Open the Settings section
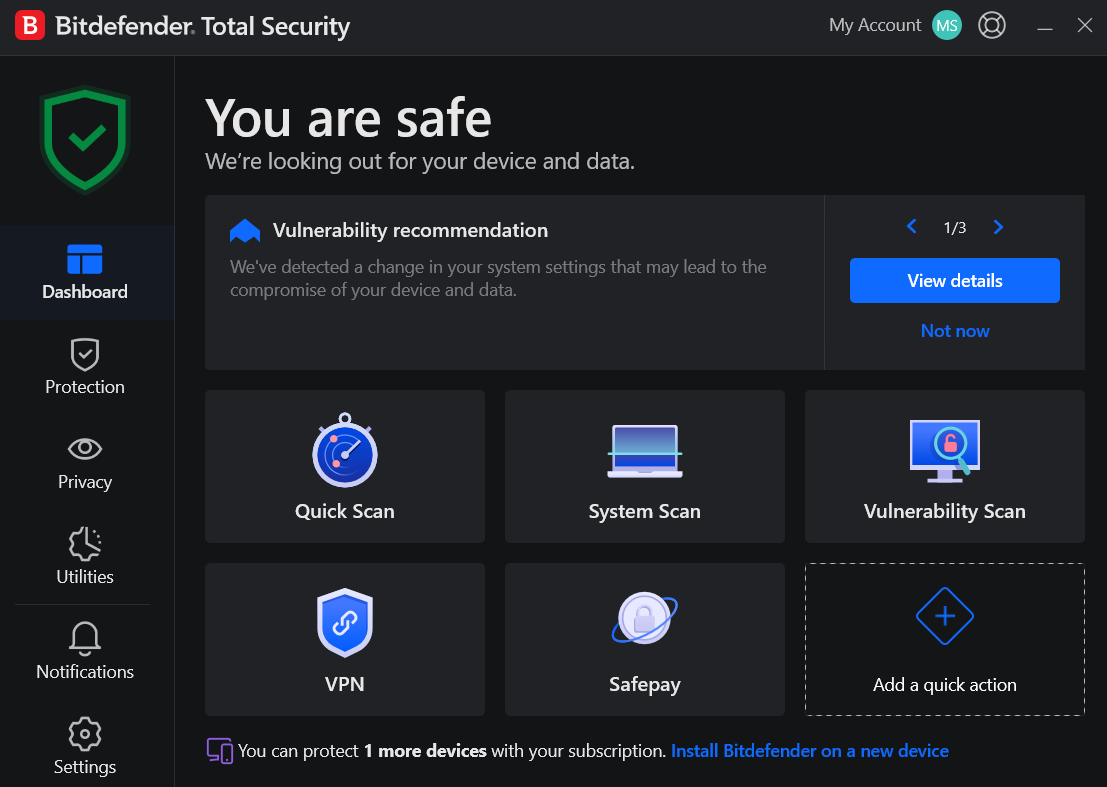1107x787 pixels. [85, 747]
